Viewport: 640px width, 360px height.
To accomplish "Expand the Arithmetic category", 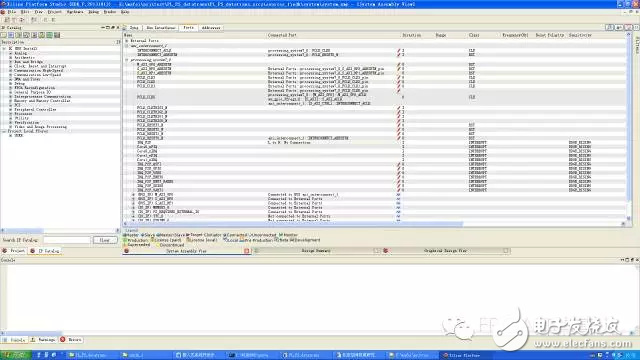I will click(10, 58).
